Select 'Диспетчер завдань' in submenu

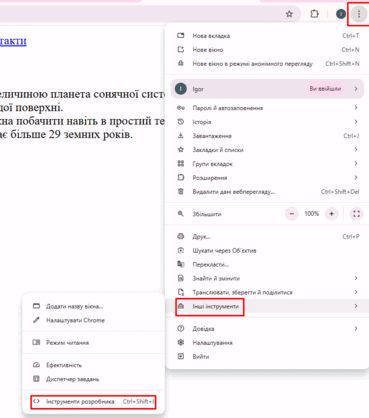[x=93, y=379]
